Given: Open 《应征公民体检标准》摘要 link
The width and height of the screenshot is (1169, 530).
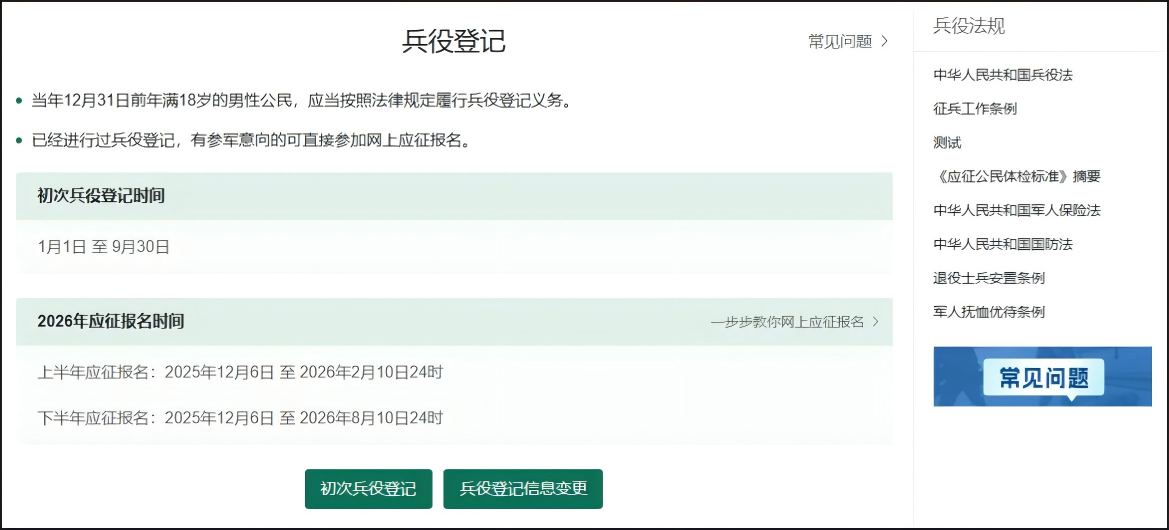Looking at the screenshot, I should 1016,177.
